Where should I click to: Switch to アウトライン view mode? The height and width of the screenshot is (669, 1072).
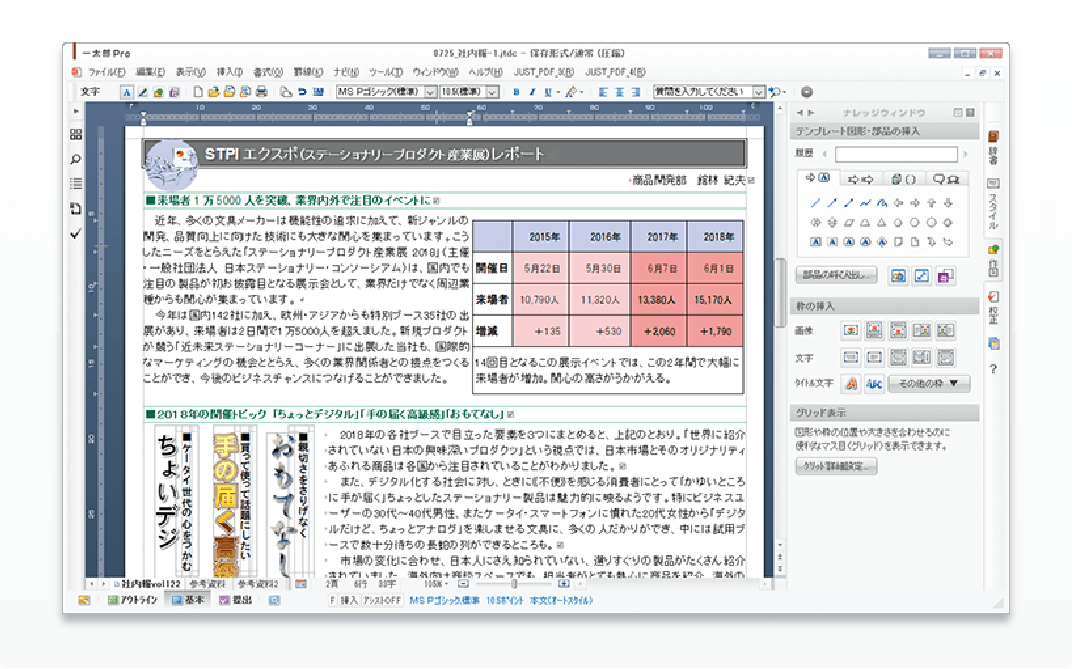(133, 600)
